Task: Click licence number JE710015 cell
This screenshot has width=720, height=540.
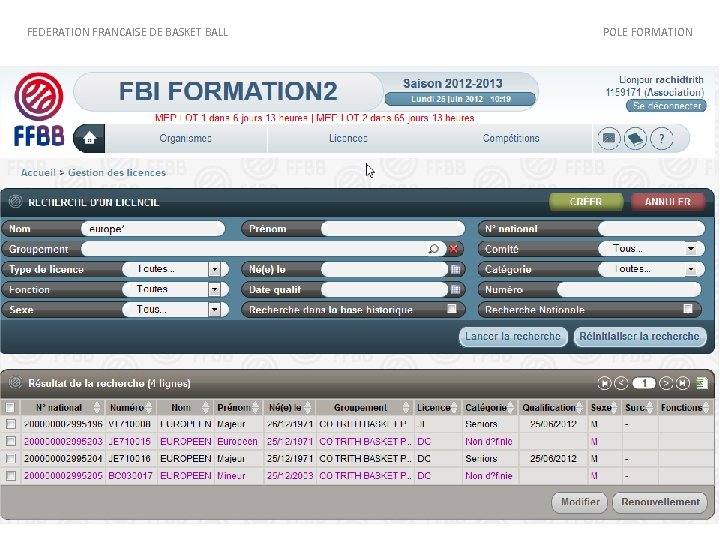Action: (129, 441)
